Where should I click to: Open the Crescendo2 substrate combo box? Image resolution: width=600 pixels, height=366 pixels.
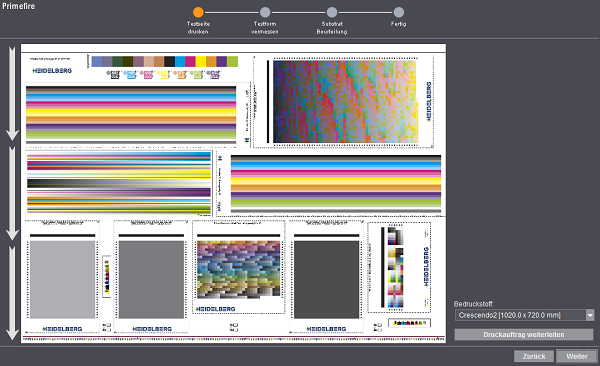coord(524,315)
